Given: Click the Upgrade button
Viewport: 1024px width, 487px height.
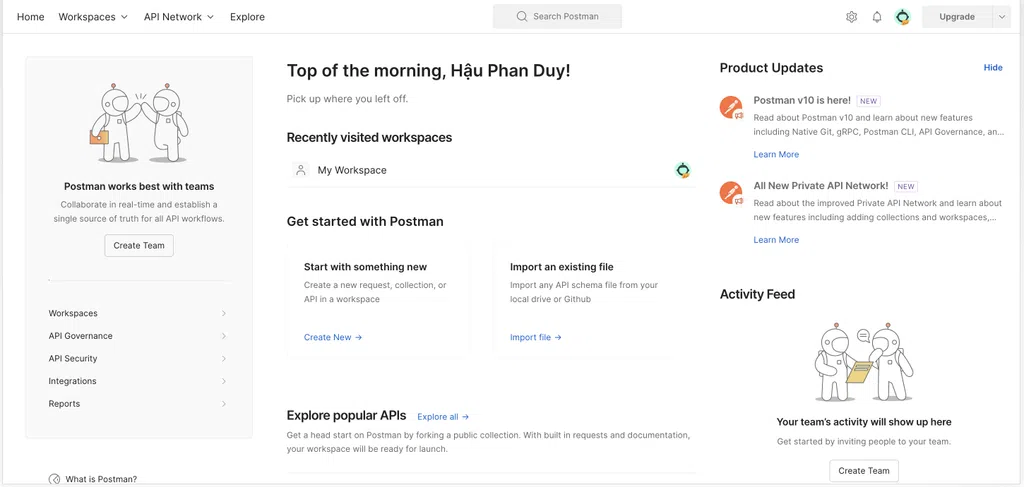Looking at the screenshot, I should [957, 17].
